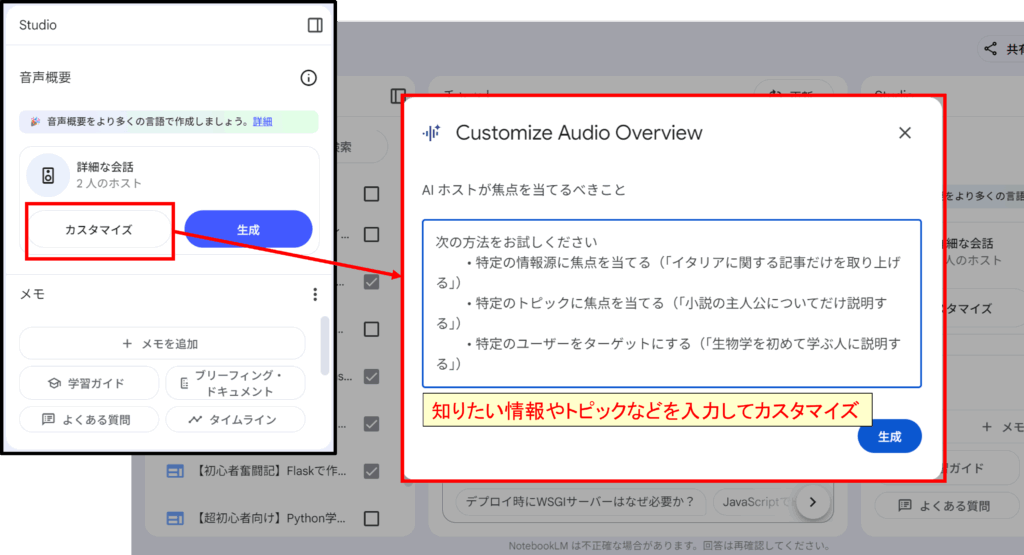Open the 【超初心者向け】Python学... source
The height and width of the screenshot is (555, 1024).
271,518
